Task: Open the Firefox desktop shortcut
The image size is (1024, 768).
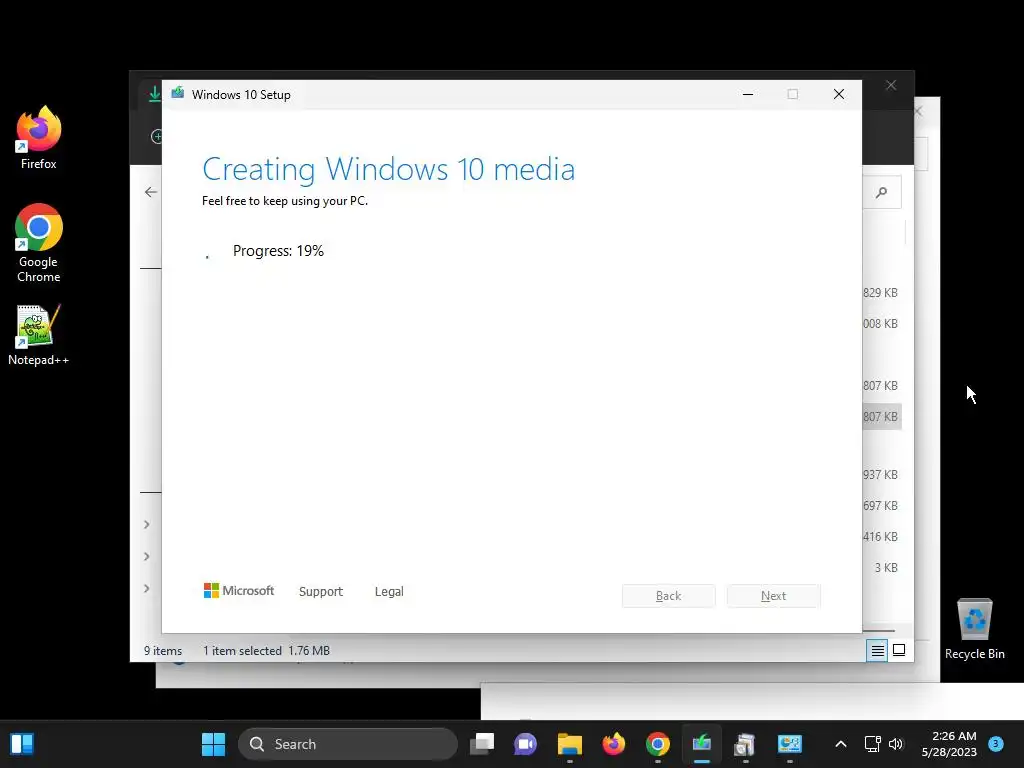Action: coord(39,138)
